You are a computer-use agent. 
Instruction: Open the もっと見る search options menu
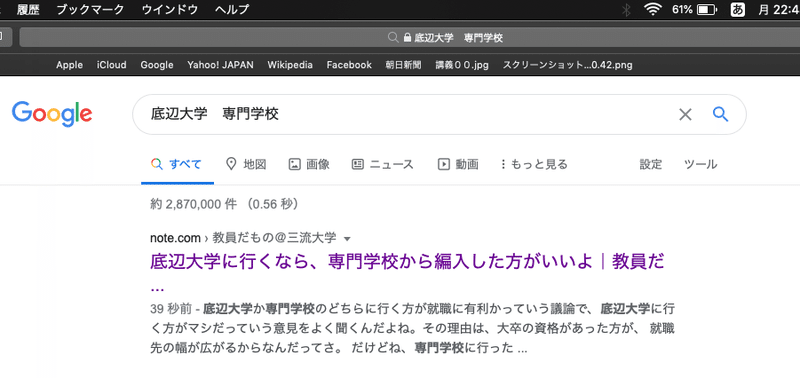[x=534, y=164]
